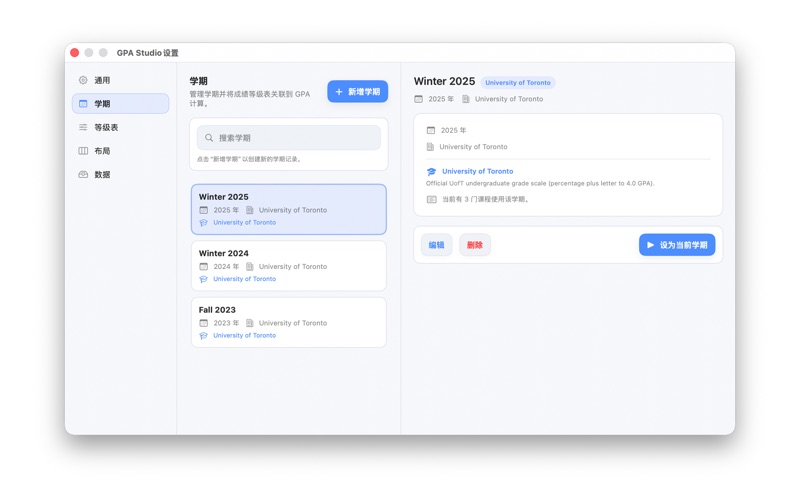Click 当前有 3 门课程使用该学期 text
Viewport: 800px width, 500px height.
(485, 199)
